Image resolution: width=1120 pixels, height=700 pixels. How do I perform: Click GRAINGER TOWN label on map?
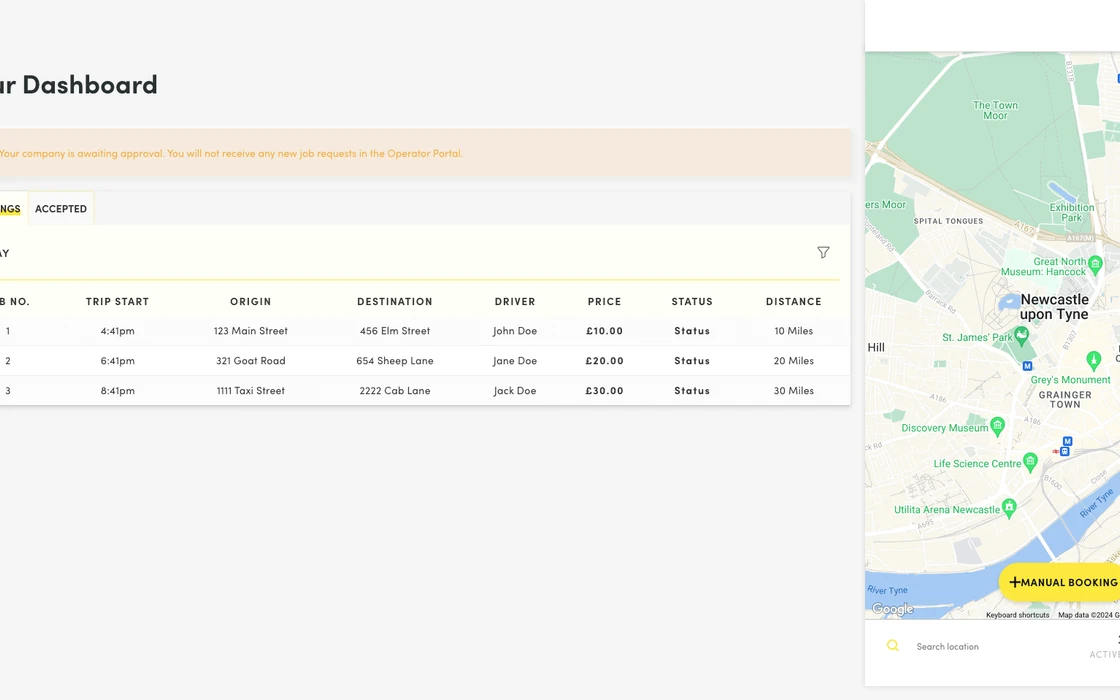tap(1064, 399)
